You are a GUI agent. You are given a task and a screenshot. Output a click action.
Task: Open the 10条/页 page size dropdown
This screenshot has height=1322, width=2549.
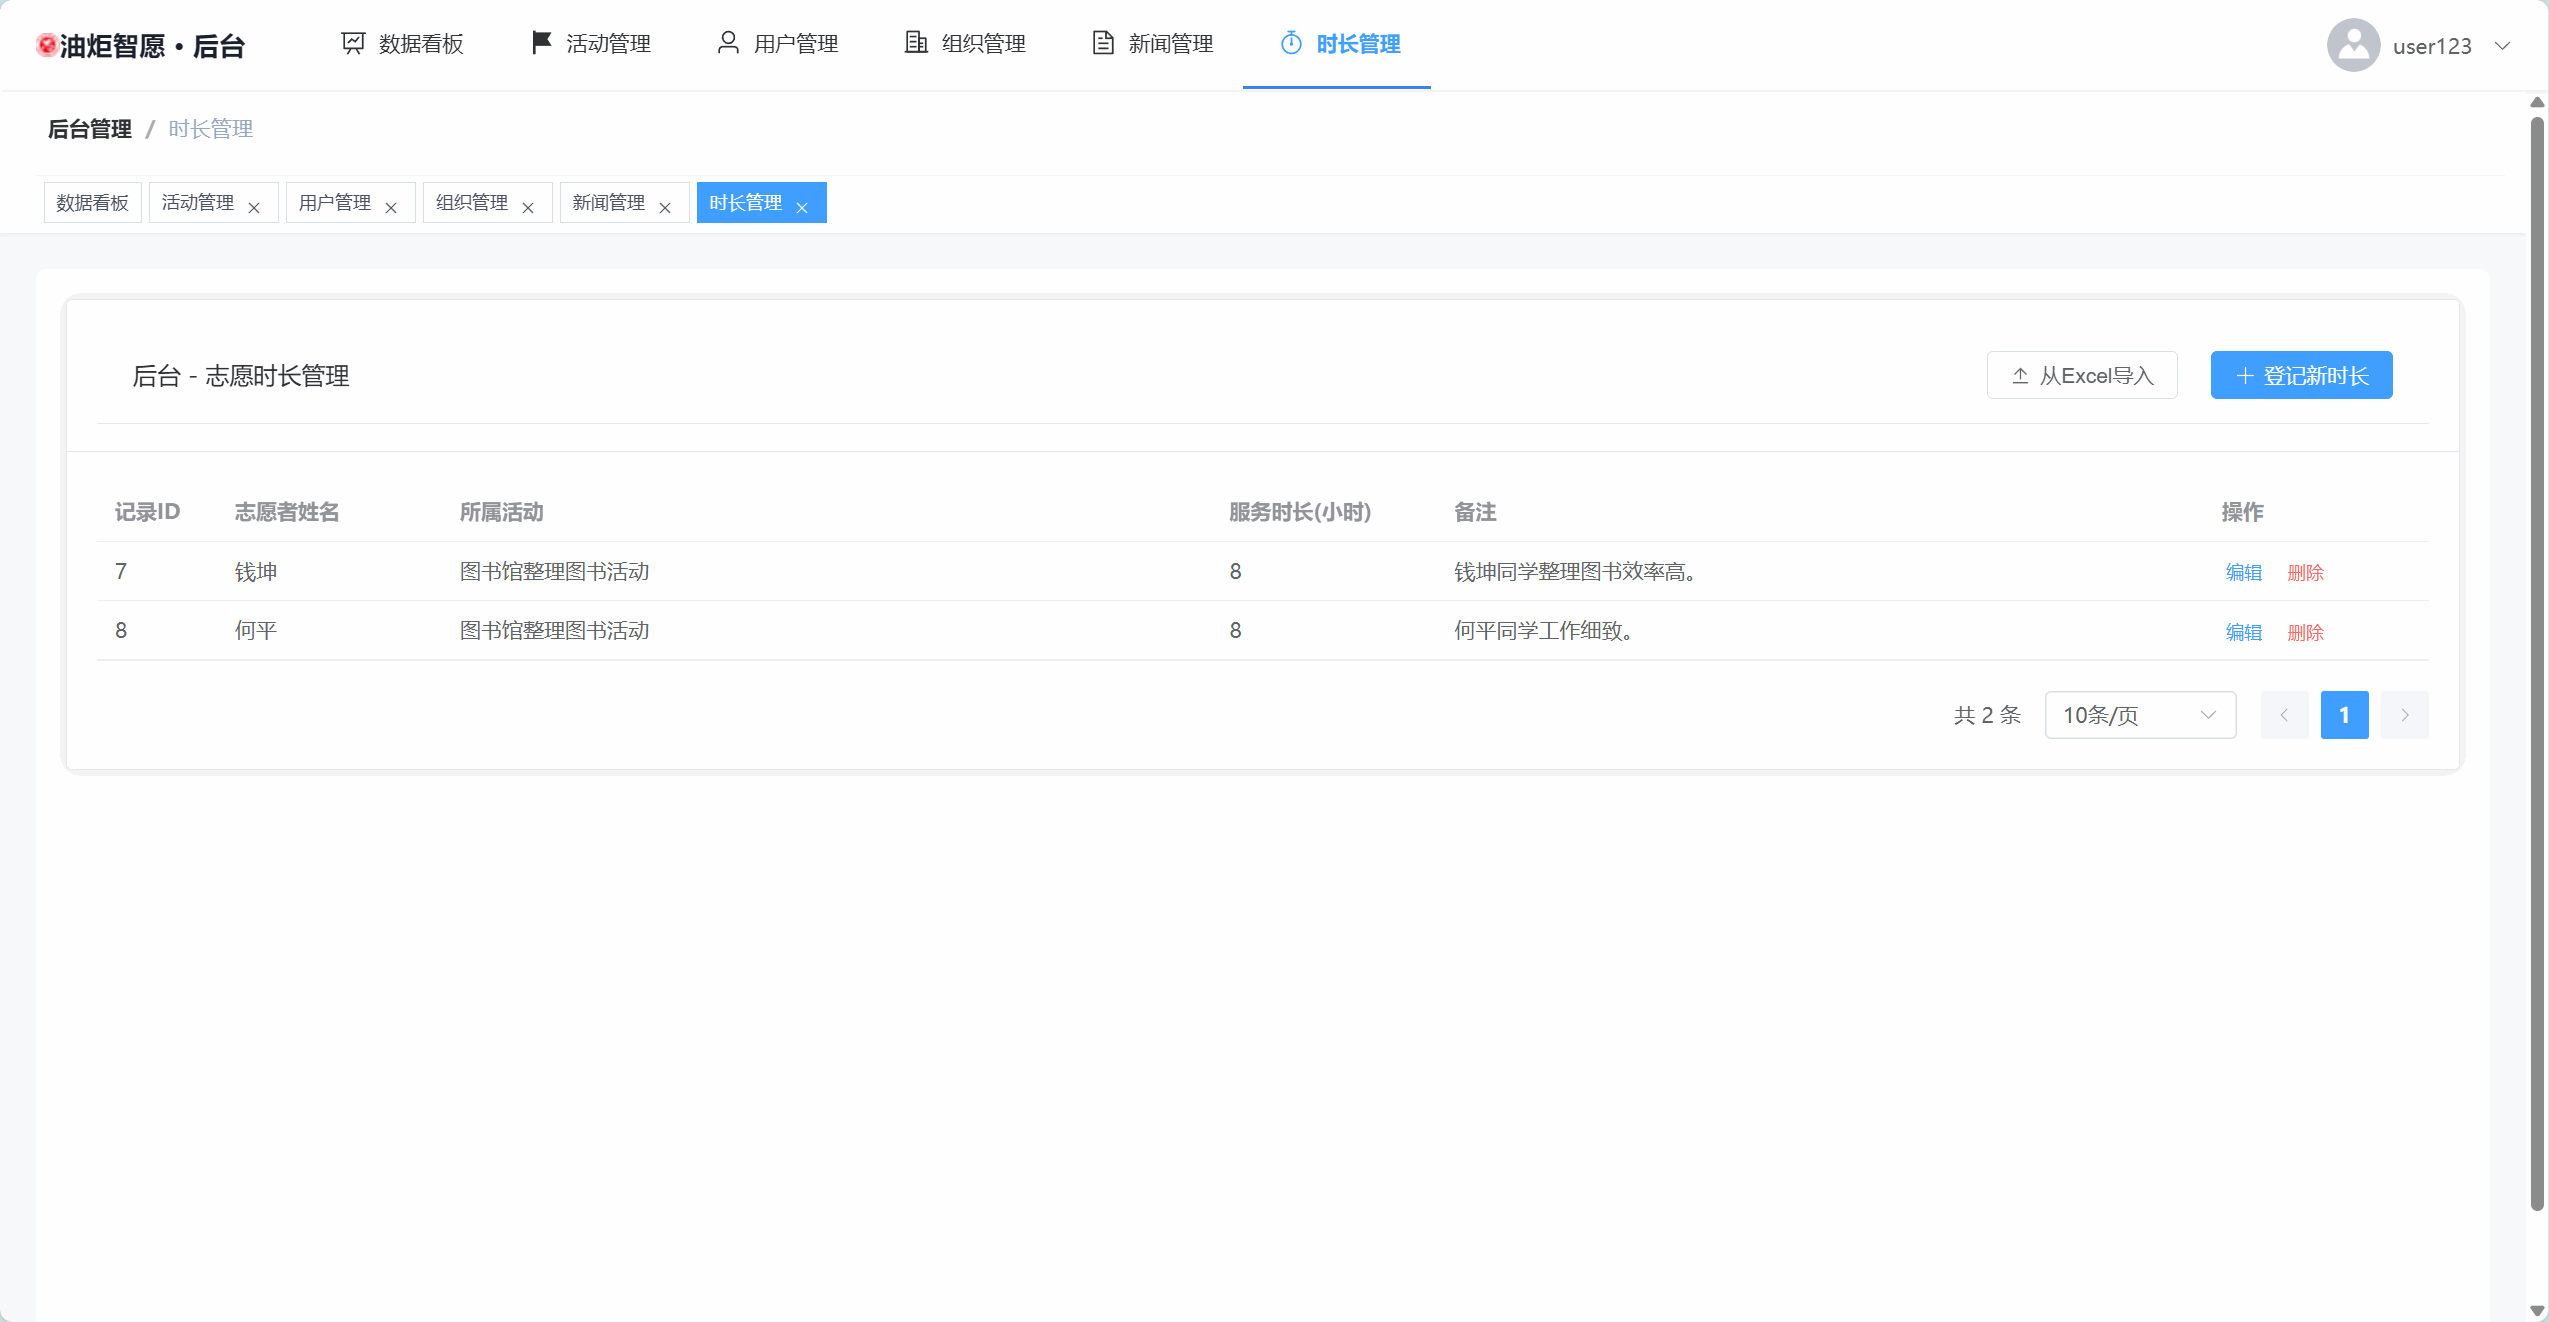click(2139, 715)
